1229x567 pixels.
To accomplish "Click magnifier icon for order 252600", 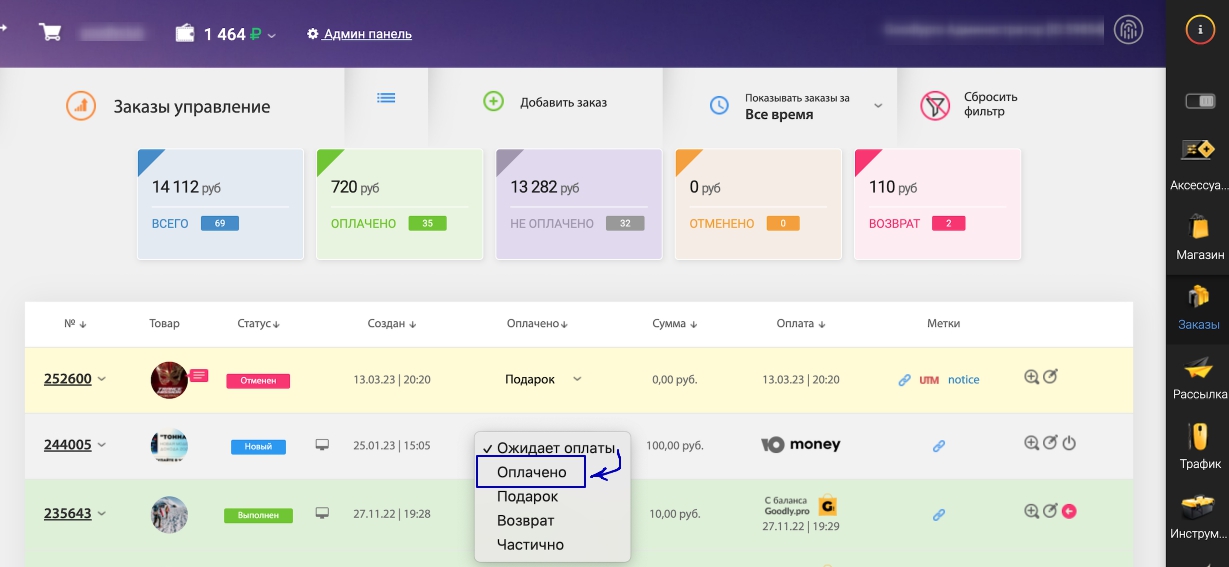I will pyautogui.click(x=1032, y=377).
